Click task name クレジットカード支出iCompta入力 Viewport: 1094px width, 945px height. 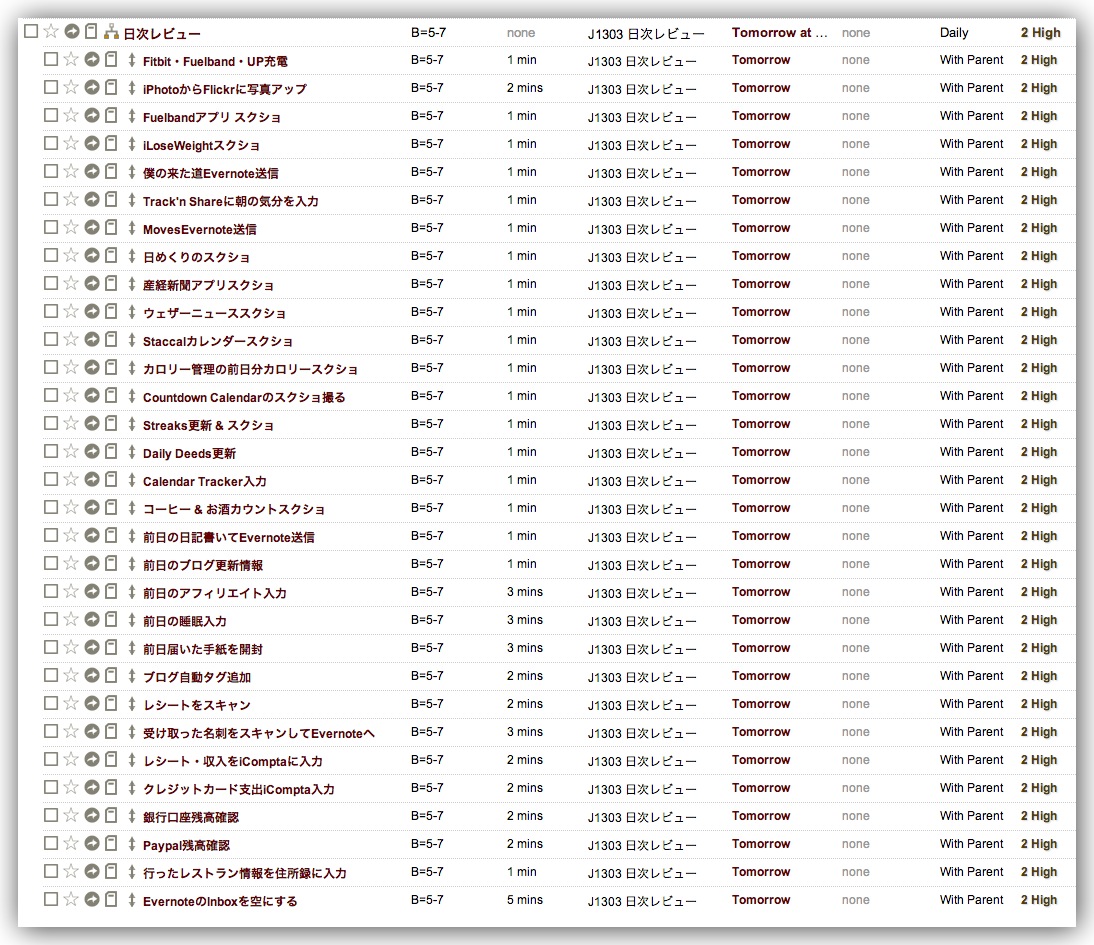(x=239, y=789)
